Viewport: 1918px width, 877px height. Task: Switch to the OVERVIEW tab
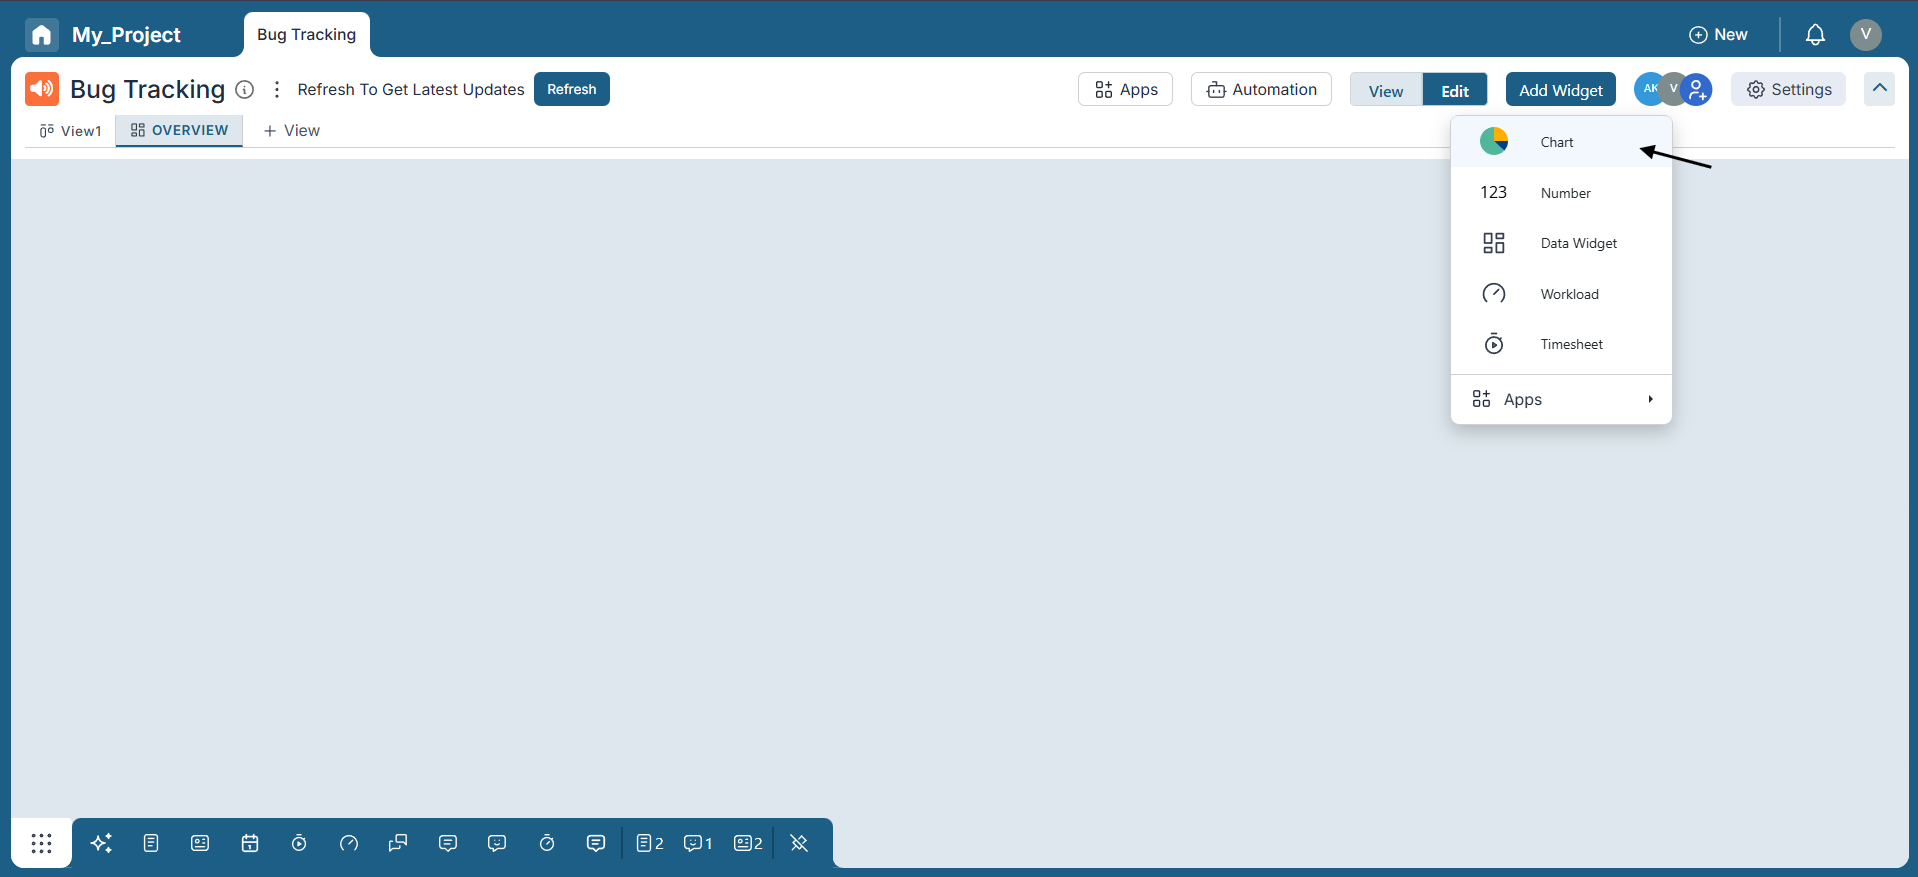[179, 130]
